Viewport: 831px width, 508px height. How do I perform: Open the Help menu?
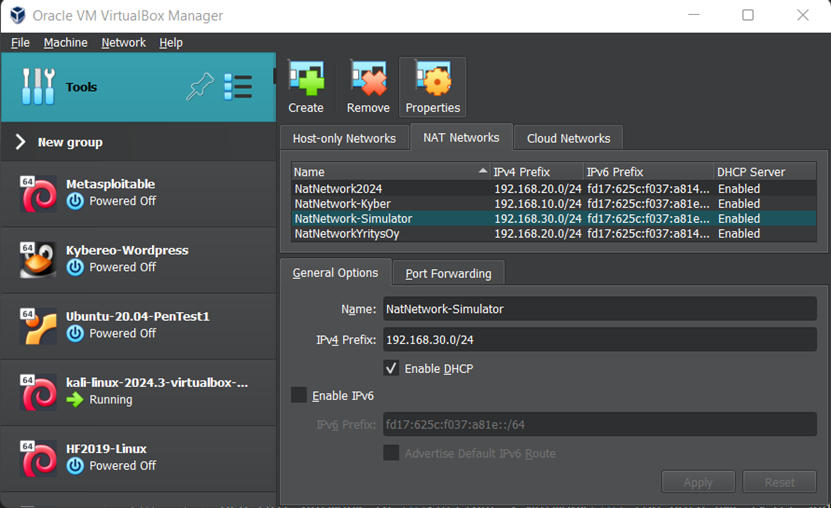pos(171,42)
